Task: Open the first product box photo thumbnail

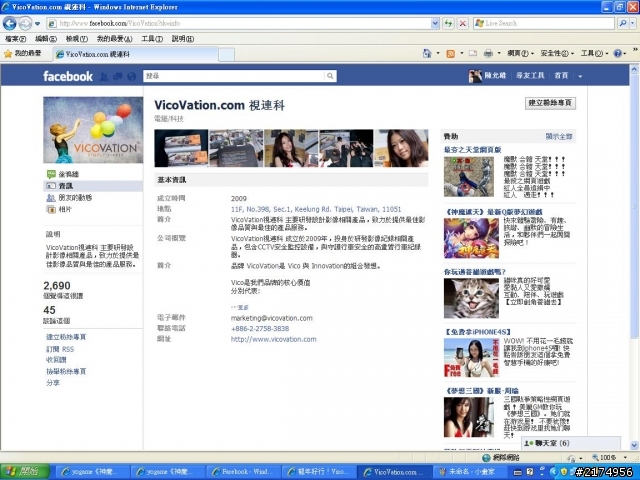Action: [x=181, y=148]
